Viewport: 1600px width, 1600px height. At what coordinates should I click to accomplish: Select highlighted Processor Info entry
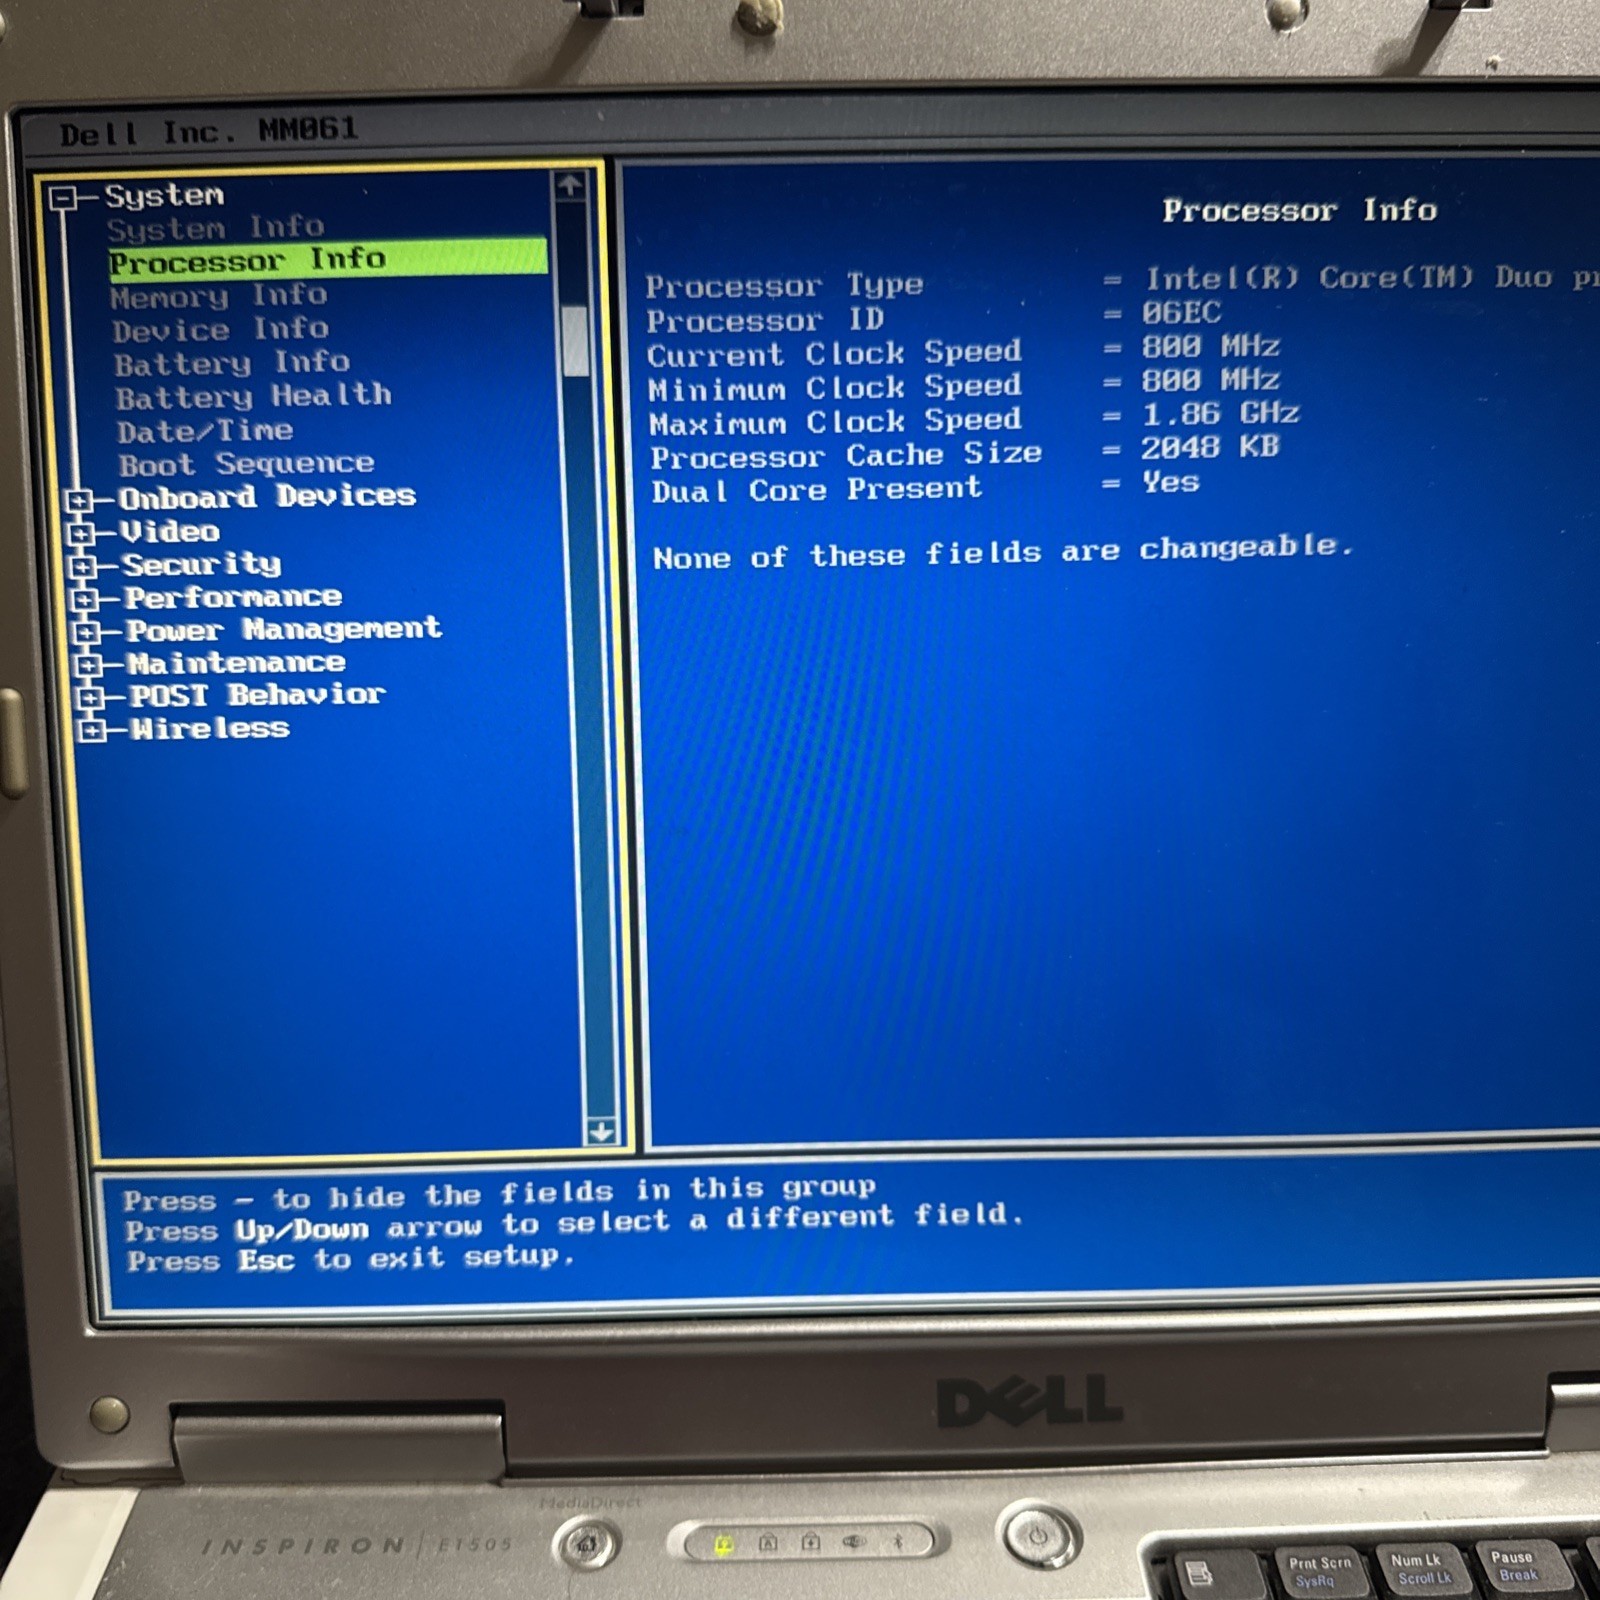tap(328, 258)
